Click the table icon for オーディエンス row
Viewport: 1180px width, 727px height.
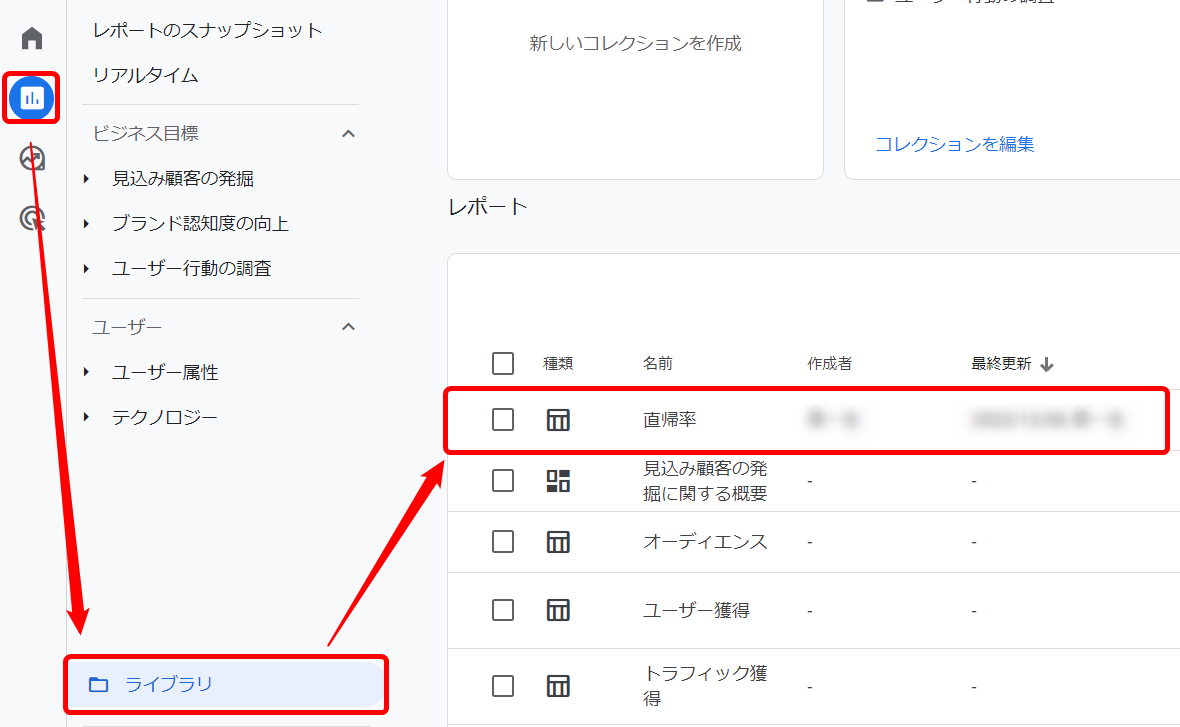[558, 542]
